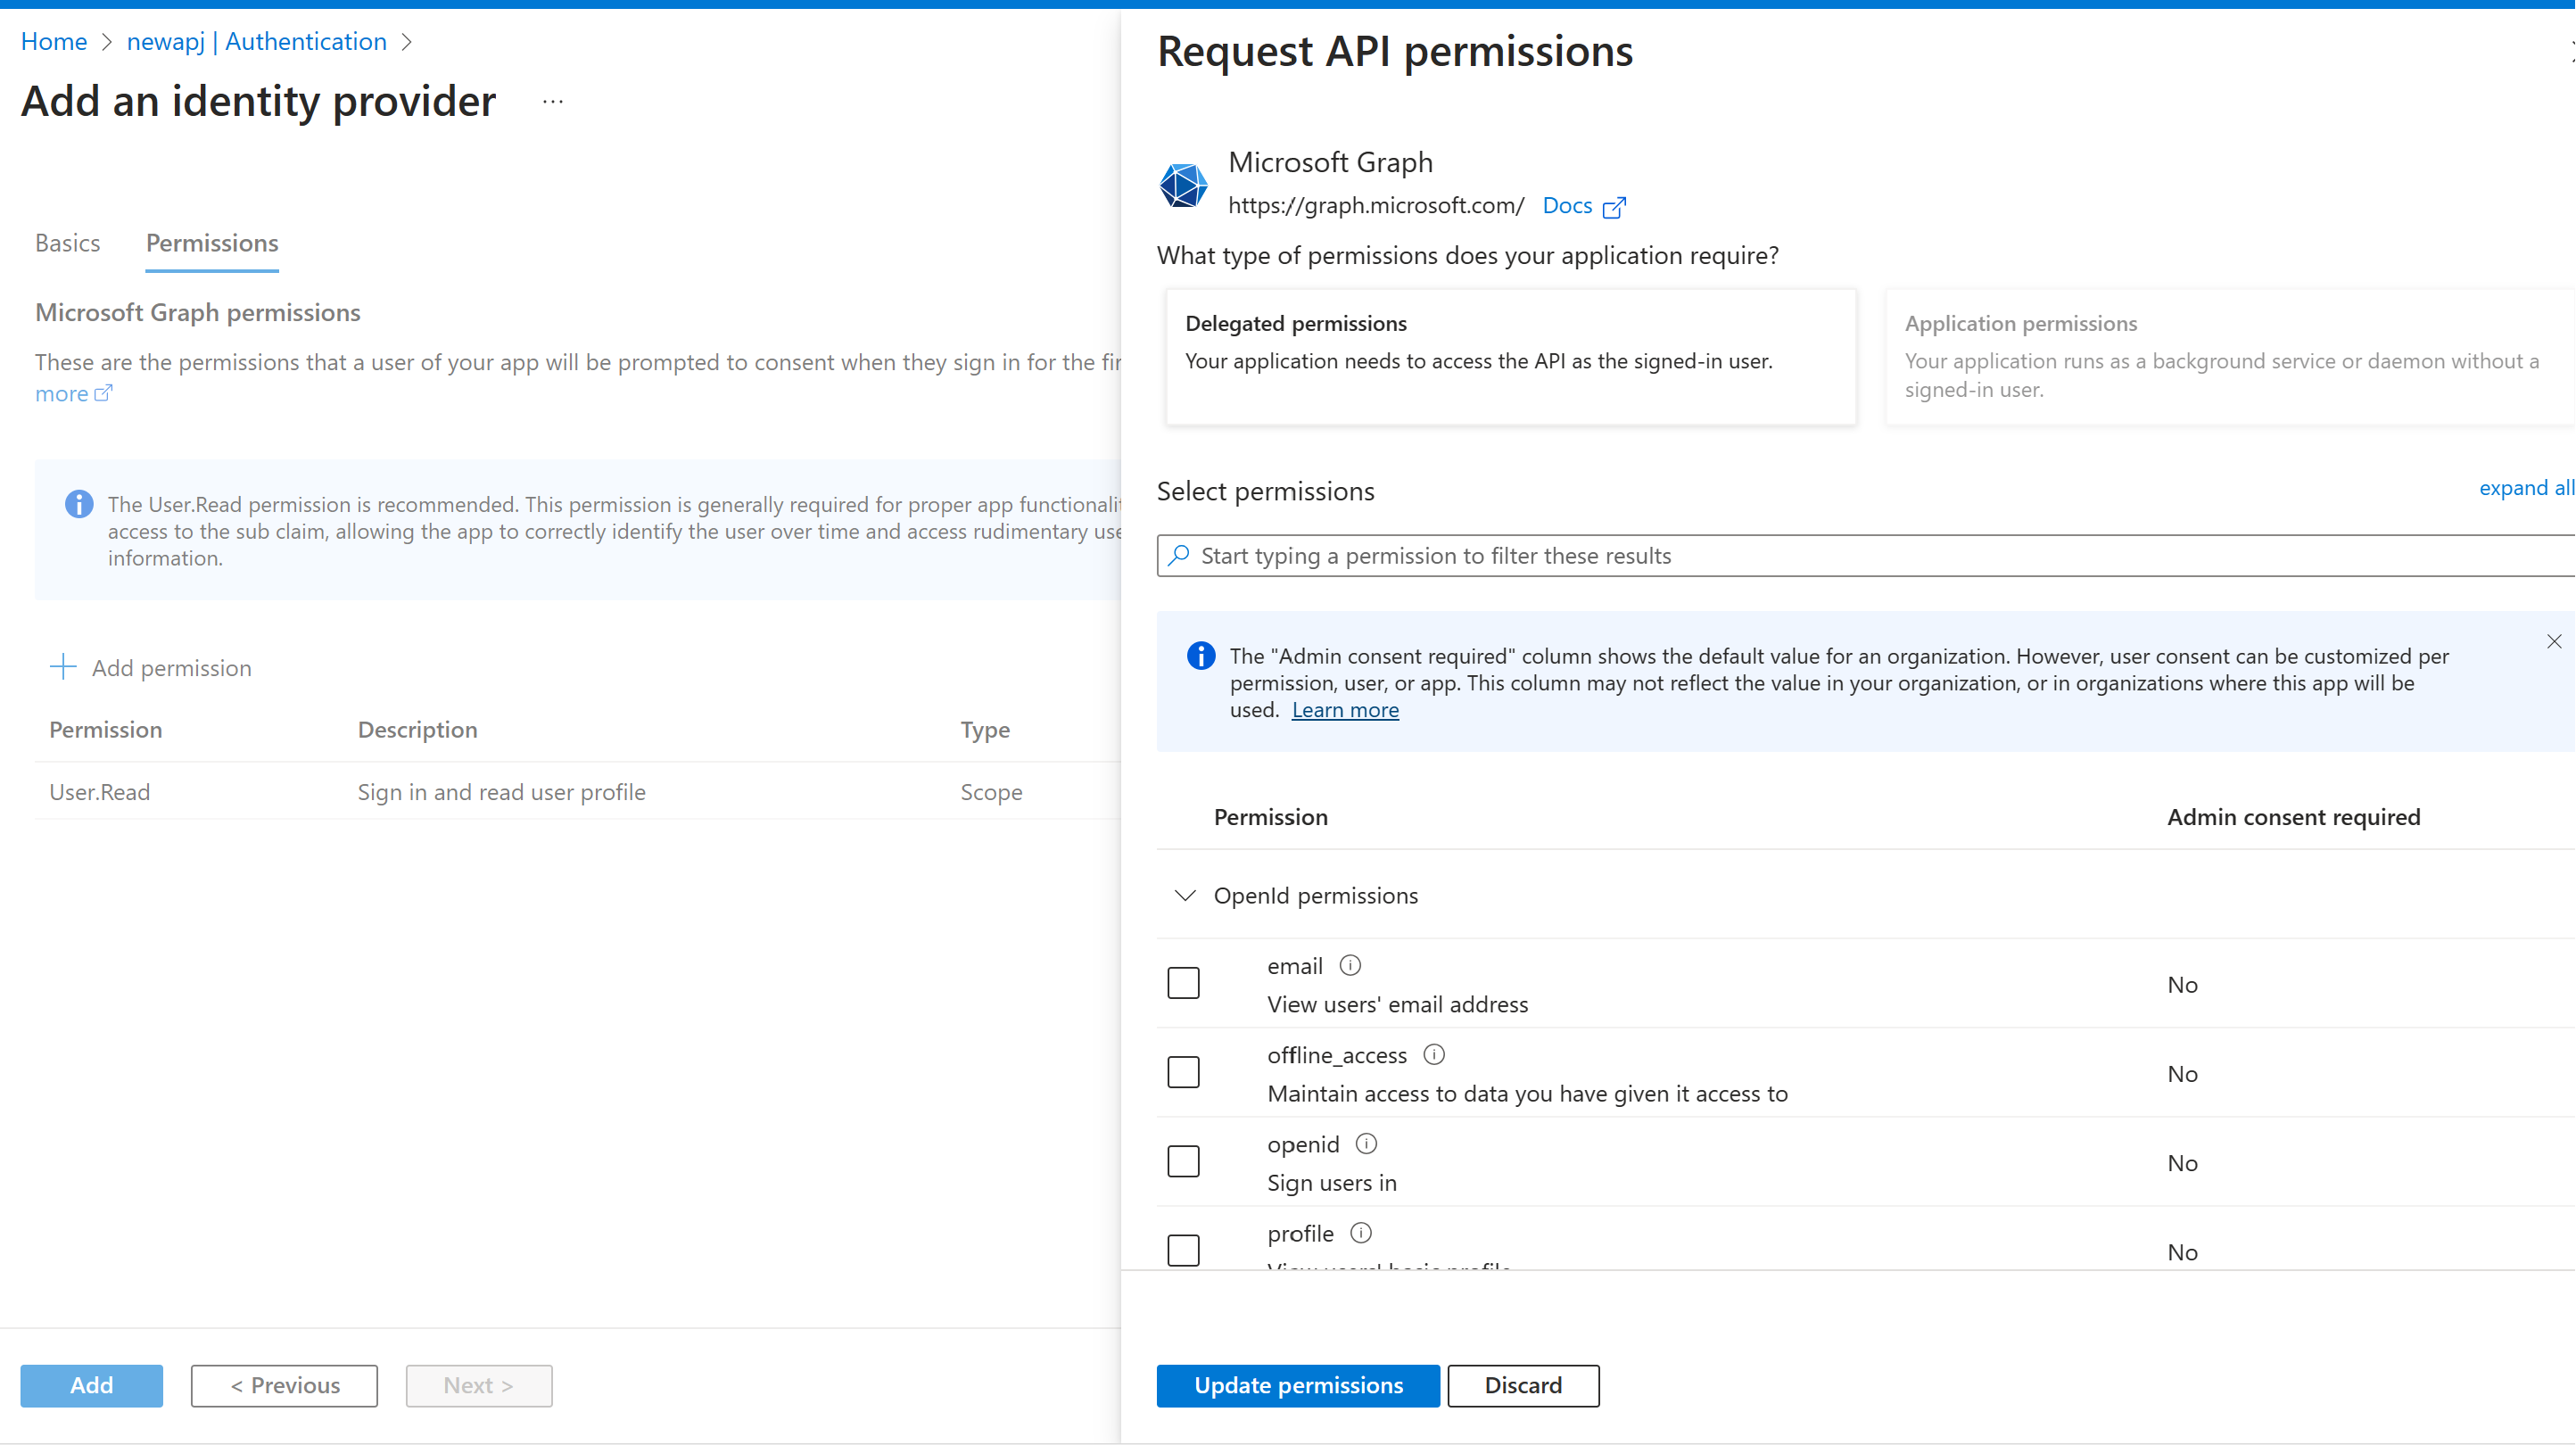Image resolution: width=2576 pixels, height=1445 pixels.
Task: Open newapj | Authentication breadcrumb
Action: [x=256, y=42]
